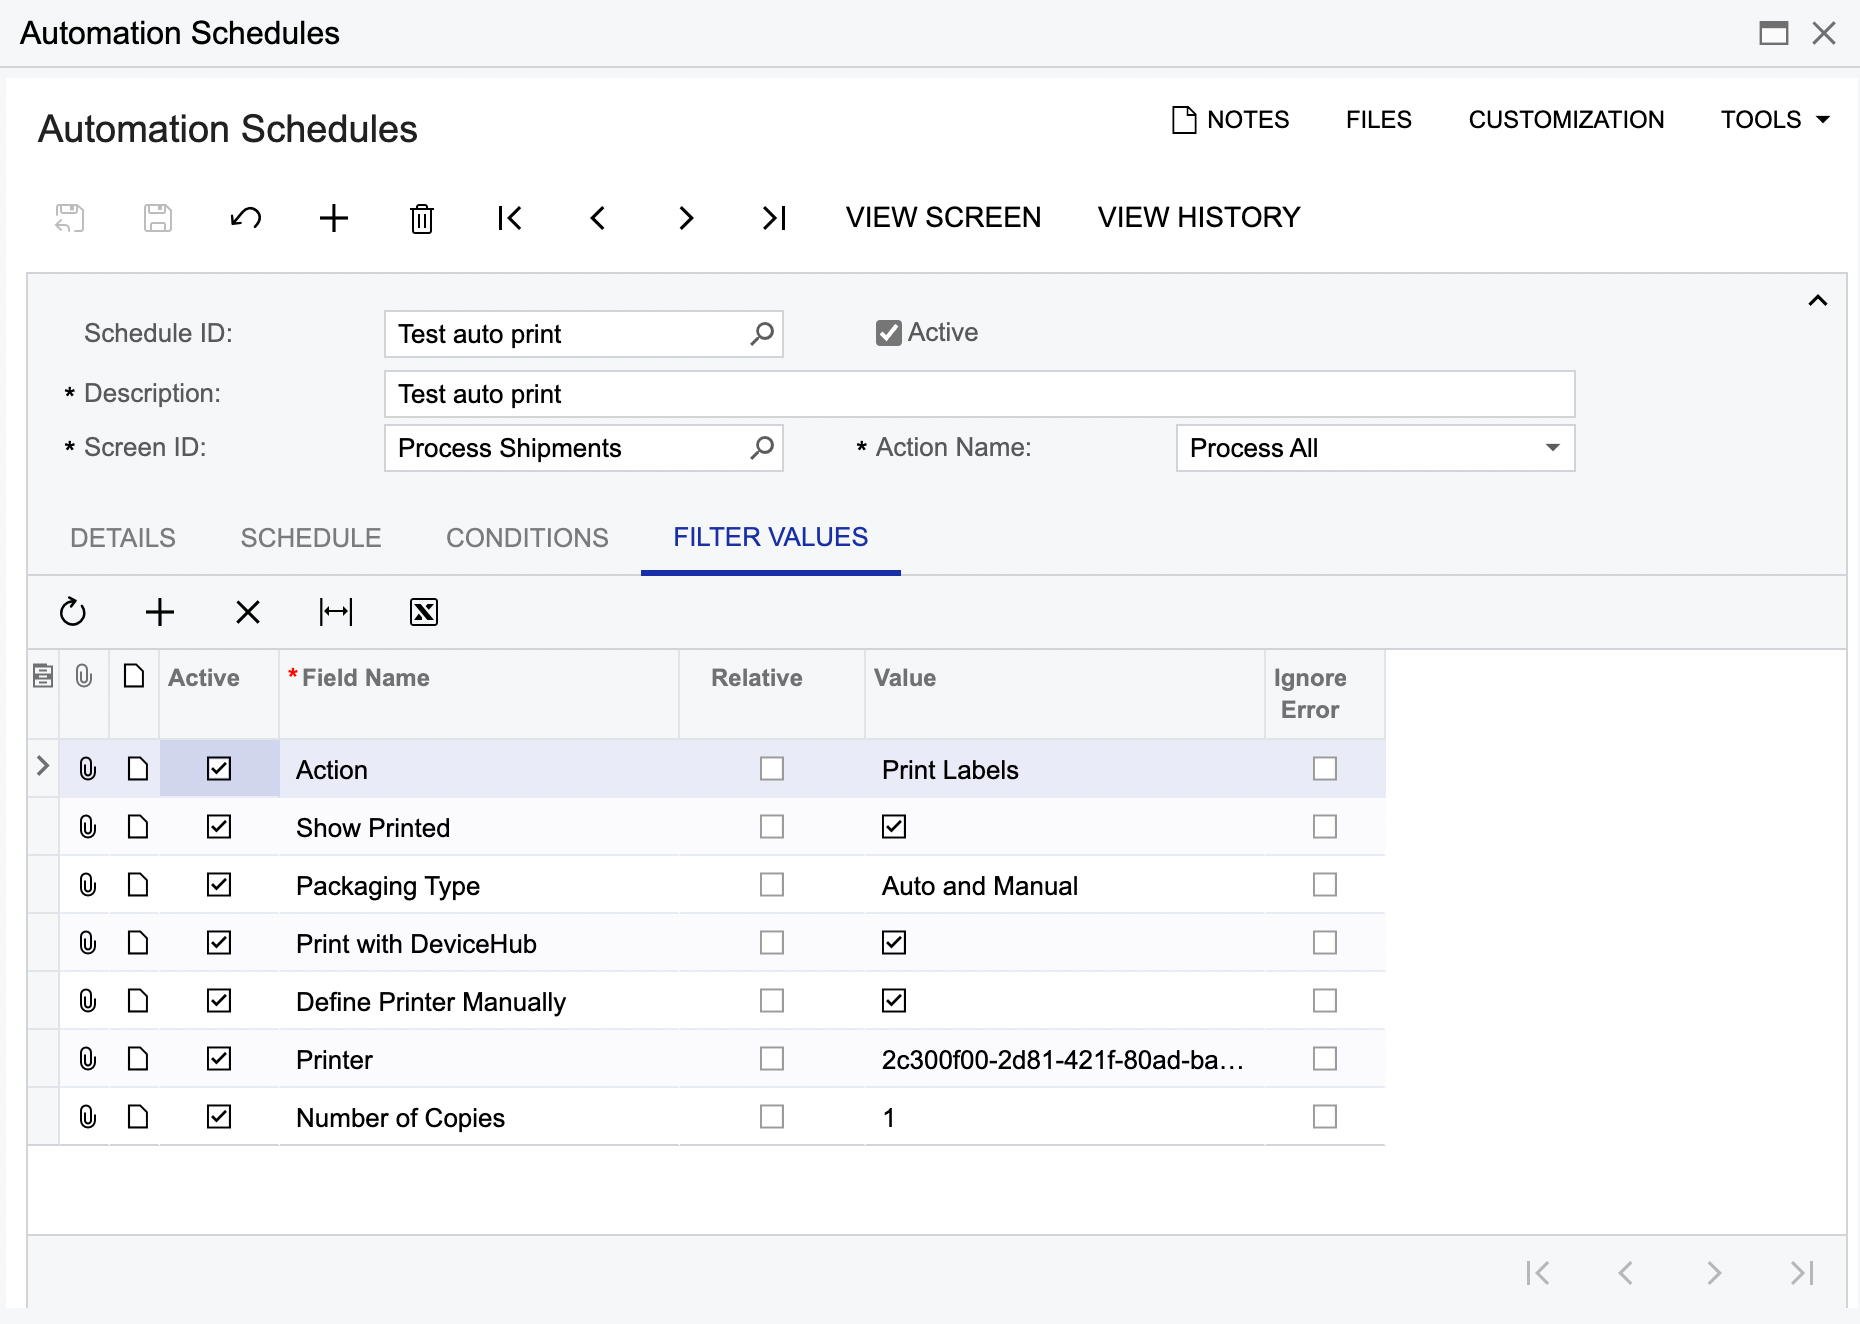Viewport: 1860px width, 1324px height.
Task: Open the FILES dialog
Action: click(1378, 120)
